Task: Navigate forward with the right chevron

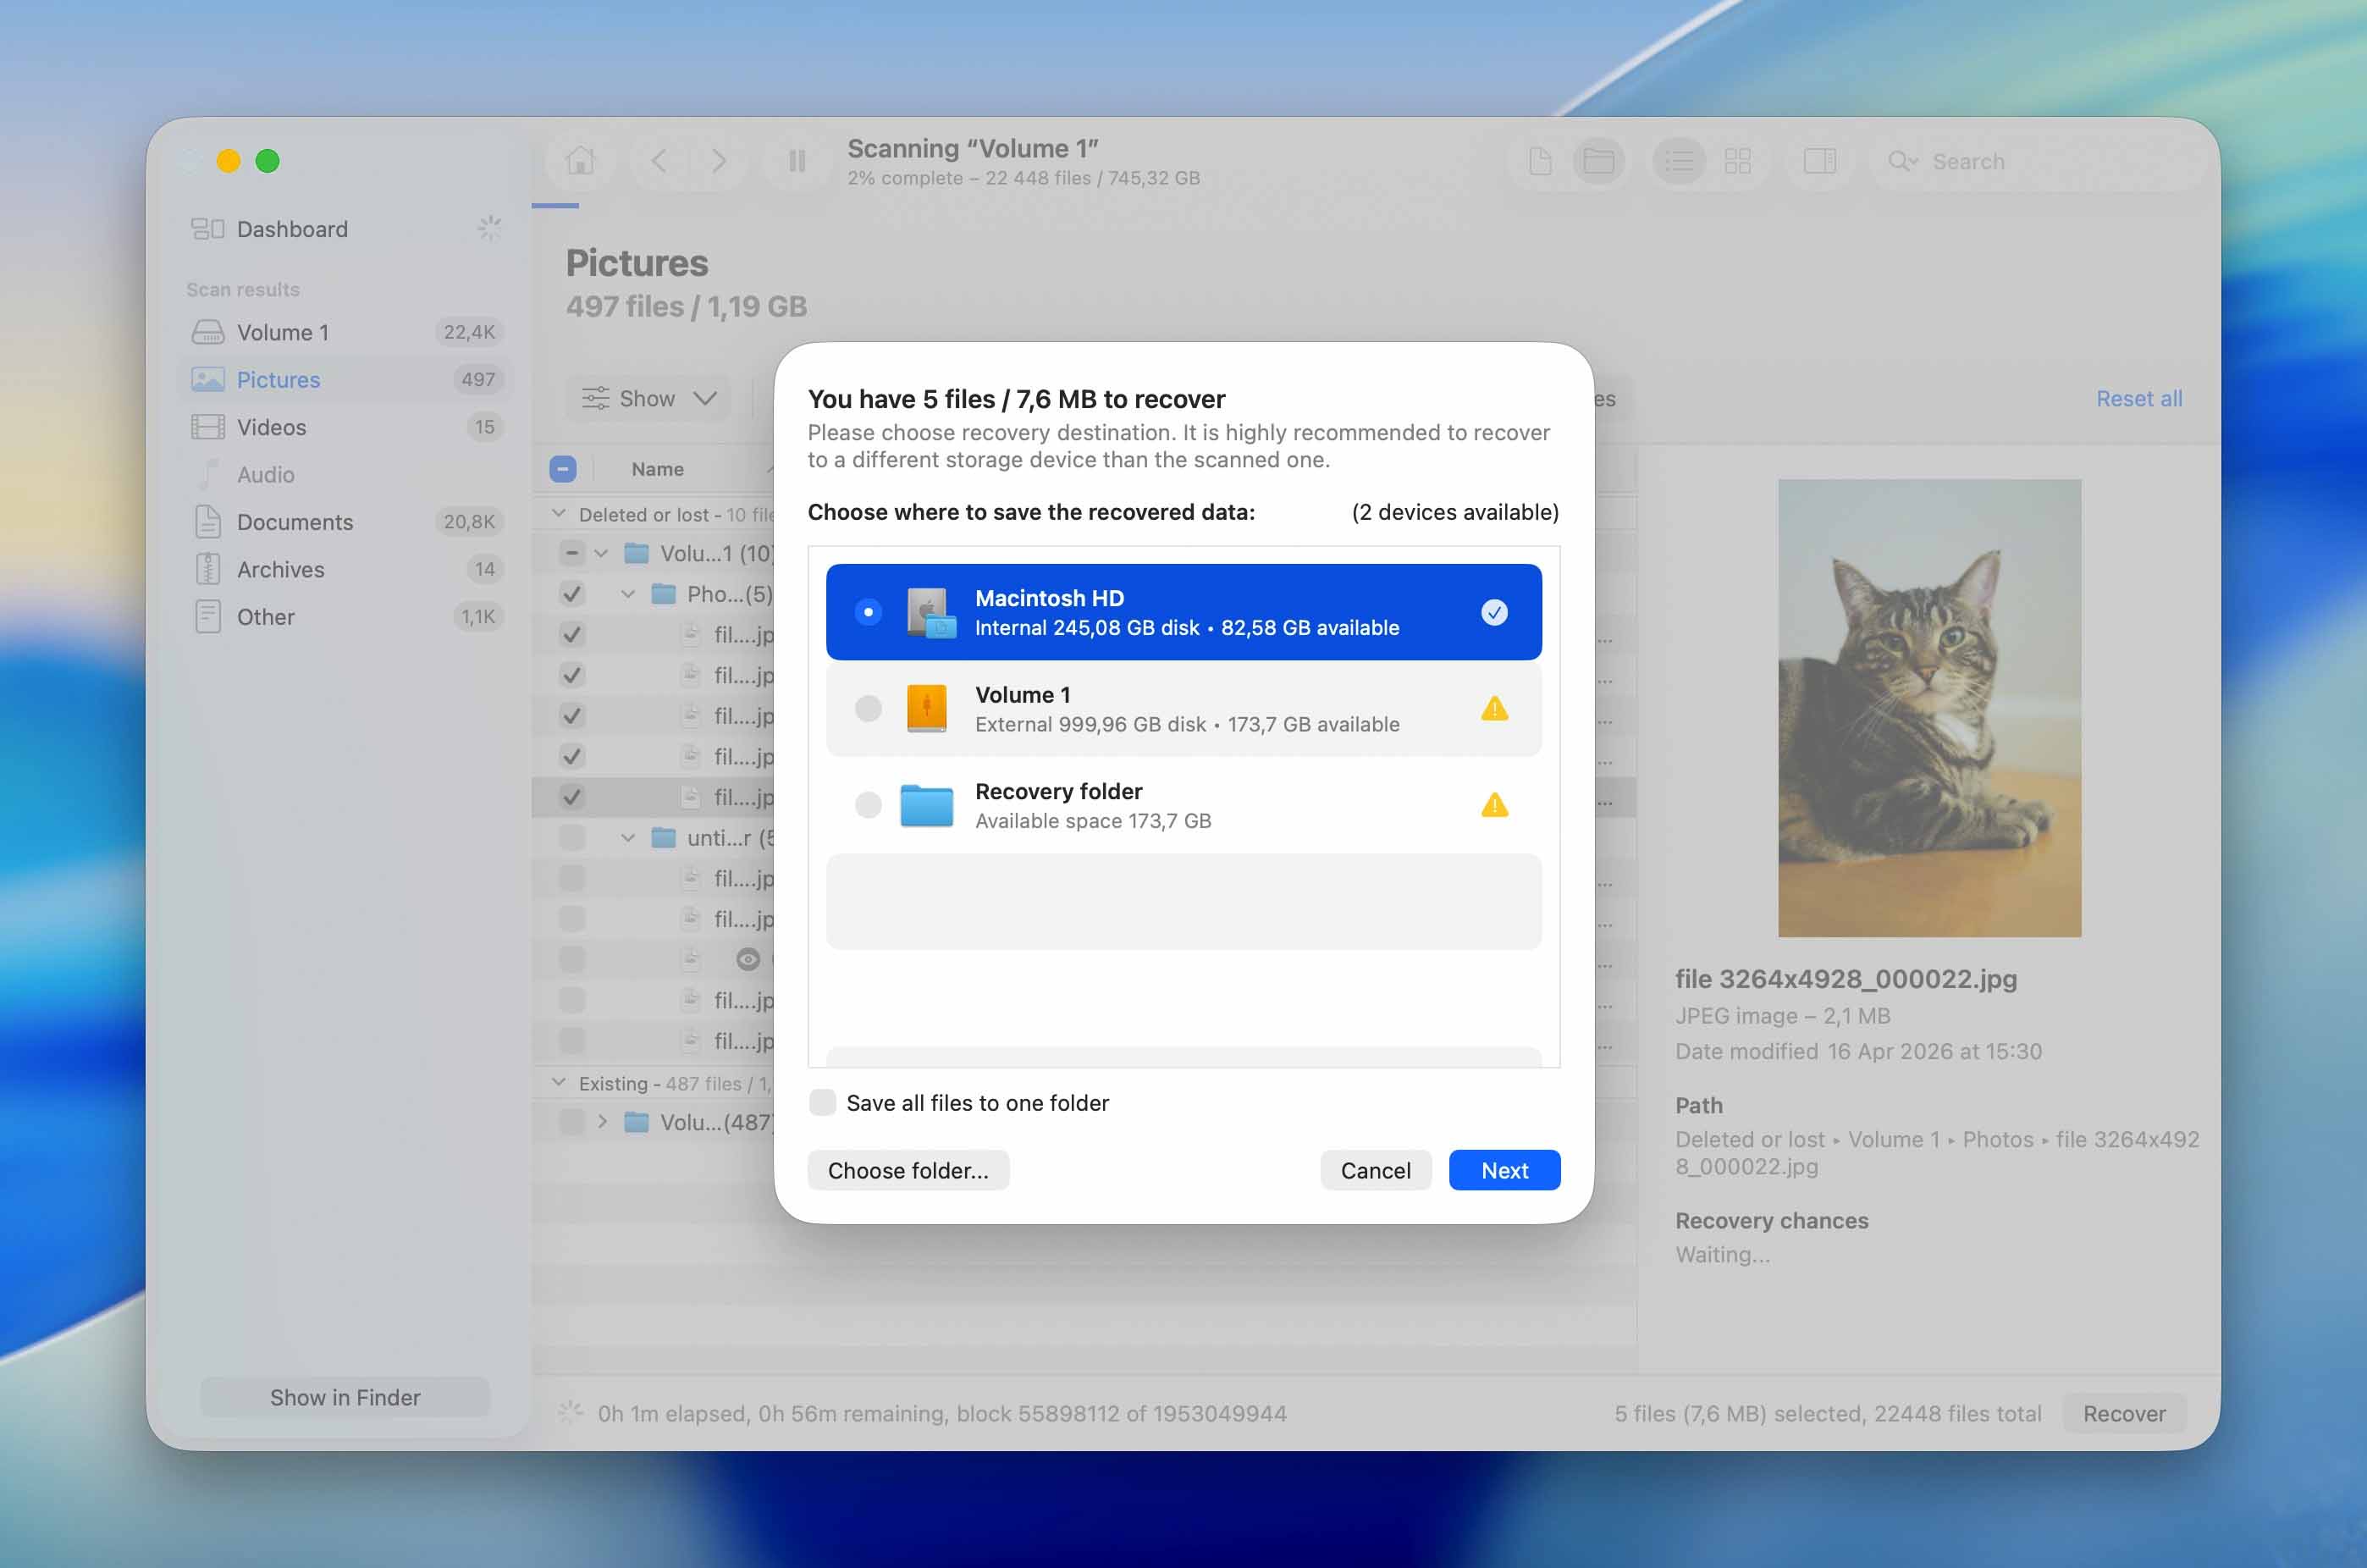Action: (x=718, y=161)
